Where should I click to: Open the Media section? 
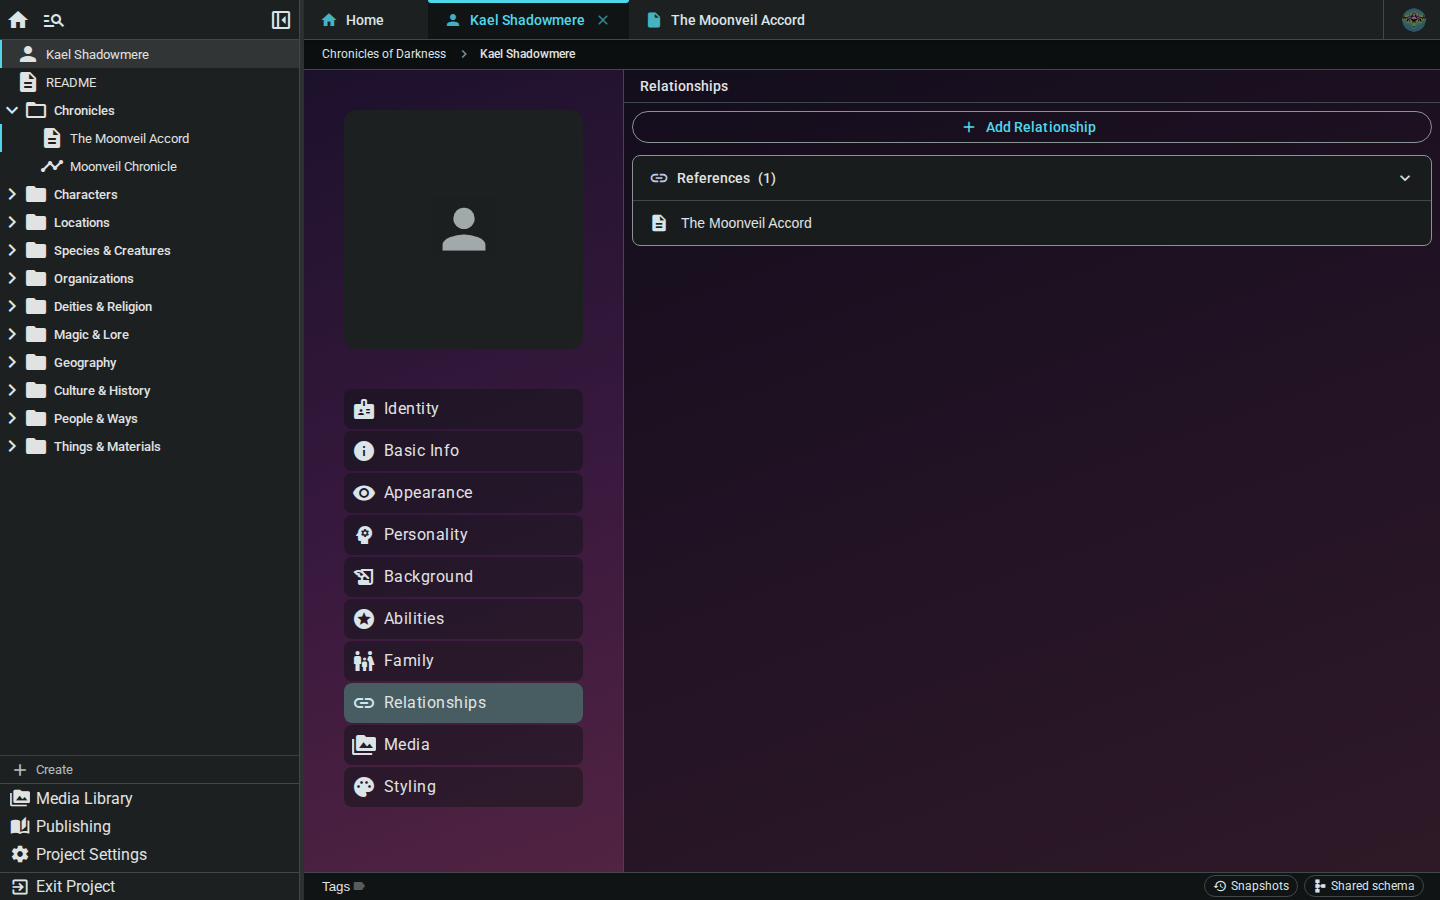[464, 745]
